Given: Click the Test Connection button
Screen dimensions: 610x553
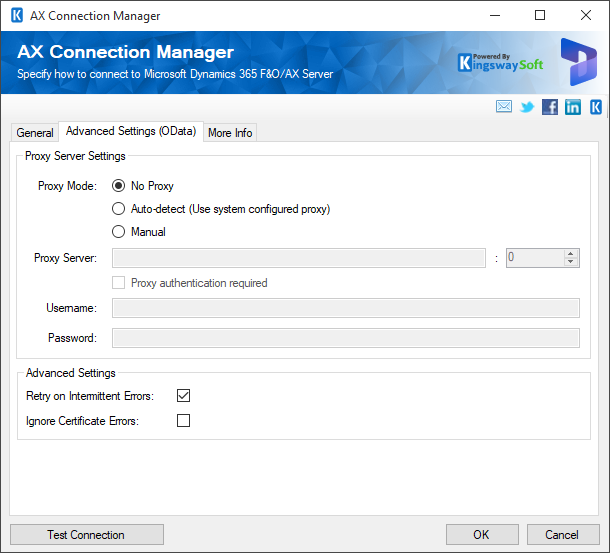Looking at the screenshot, I should [86, 535].
